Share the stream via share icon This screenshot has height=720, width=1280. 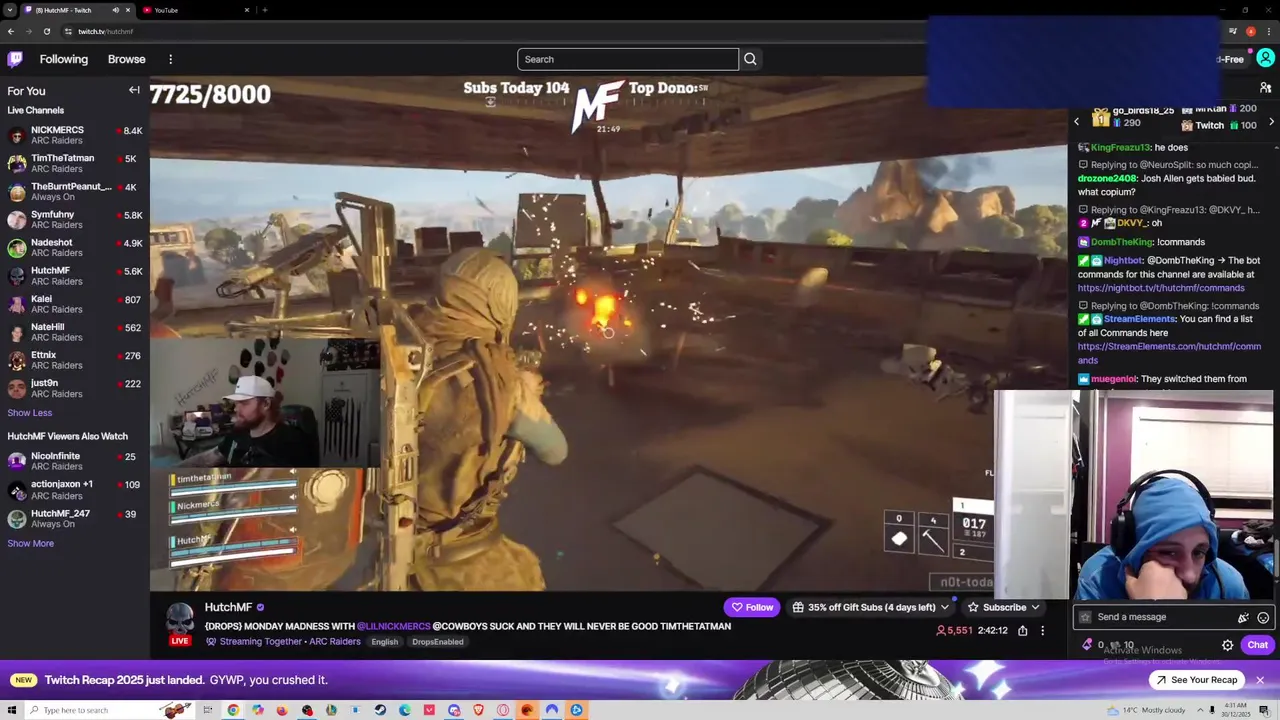click(x=1022, y=631)
